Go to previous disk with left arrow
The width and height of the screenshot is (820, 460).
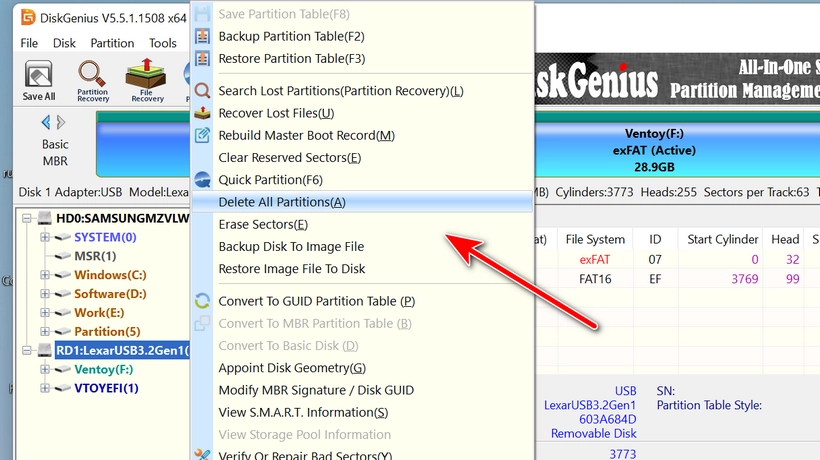[46, 122]
